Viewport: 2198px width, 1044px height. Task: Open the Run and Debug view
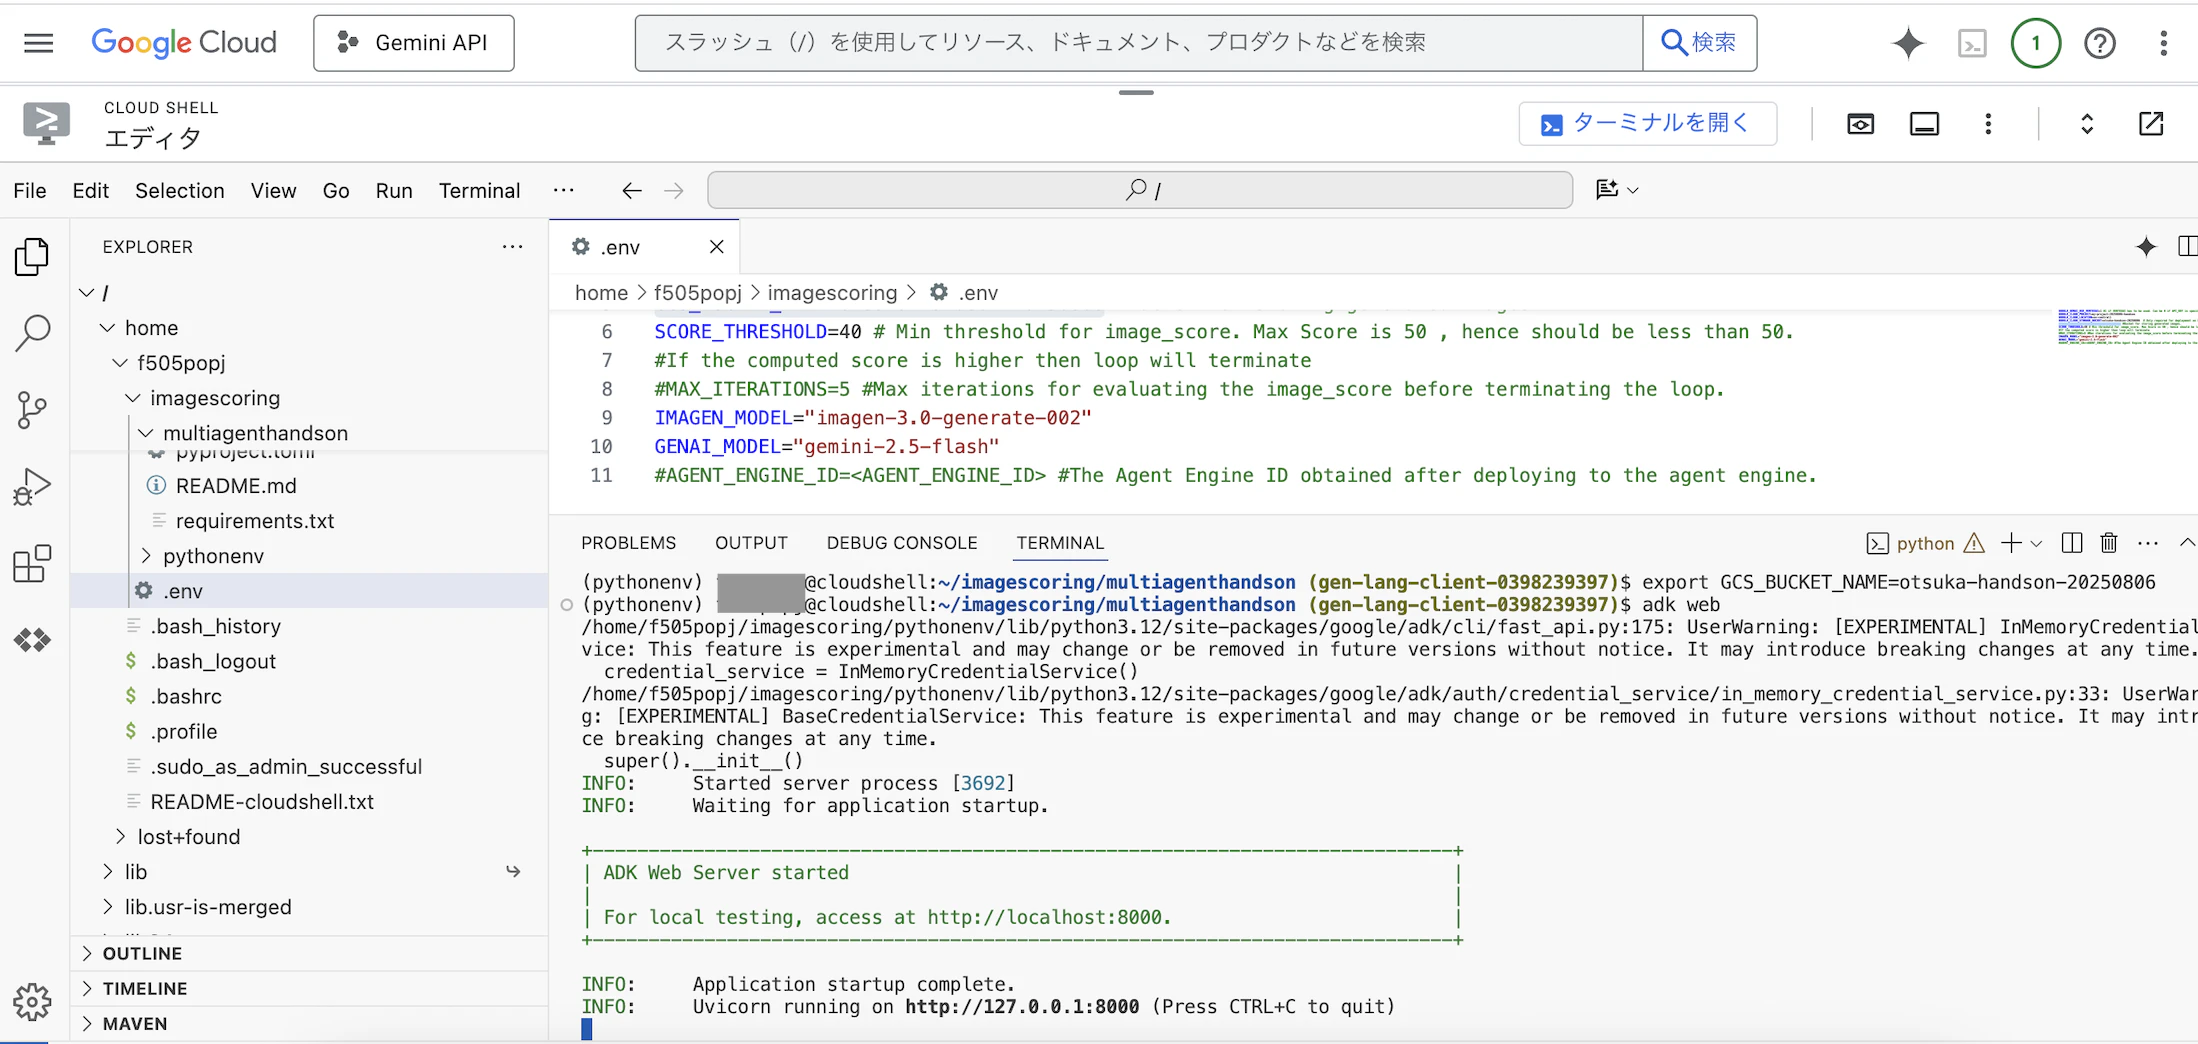coord(33,487)
